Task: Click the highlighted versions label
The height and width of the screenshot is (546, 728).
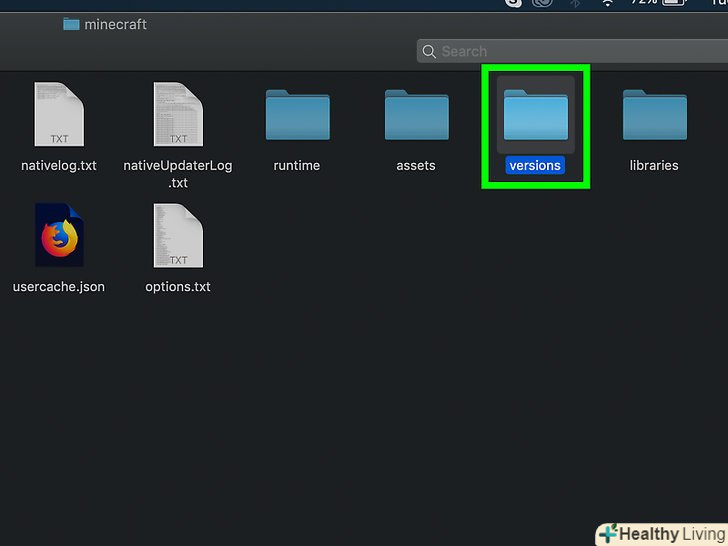Action: pyautogui.click(x=535, y=166)
